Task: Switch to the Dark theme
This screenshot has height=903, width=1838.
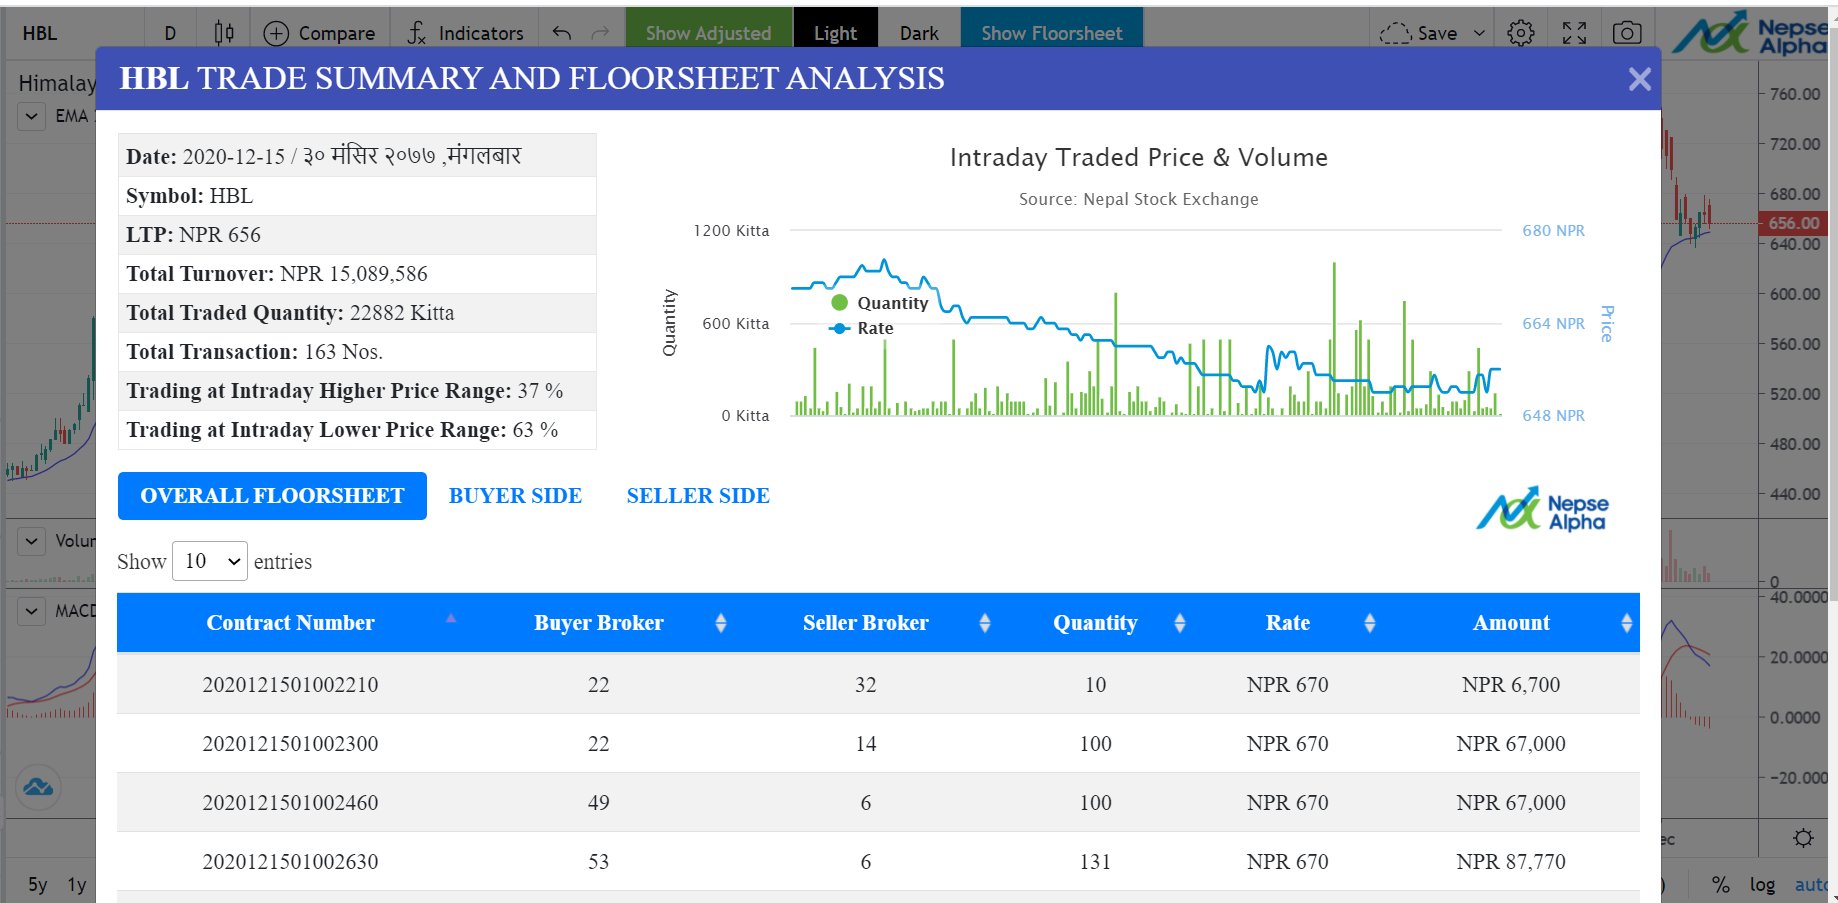Action: pyautogui.click(x=919, y=33)
